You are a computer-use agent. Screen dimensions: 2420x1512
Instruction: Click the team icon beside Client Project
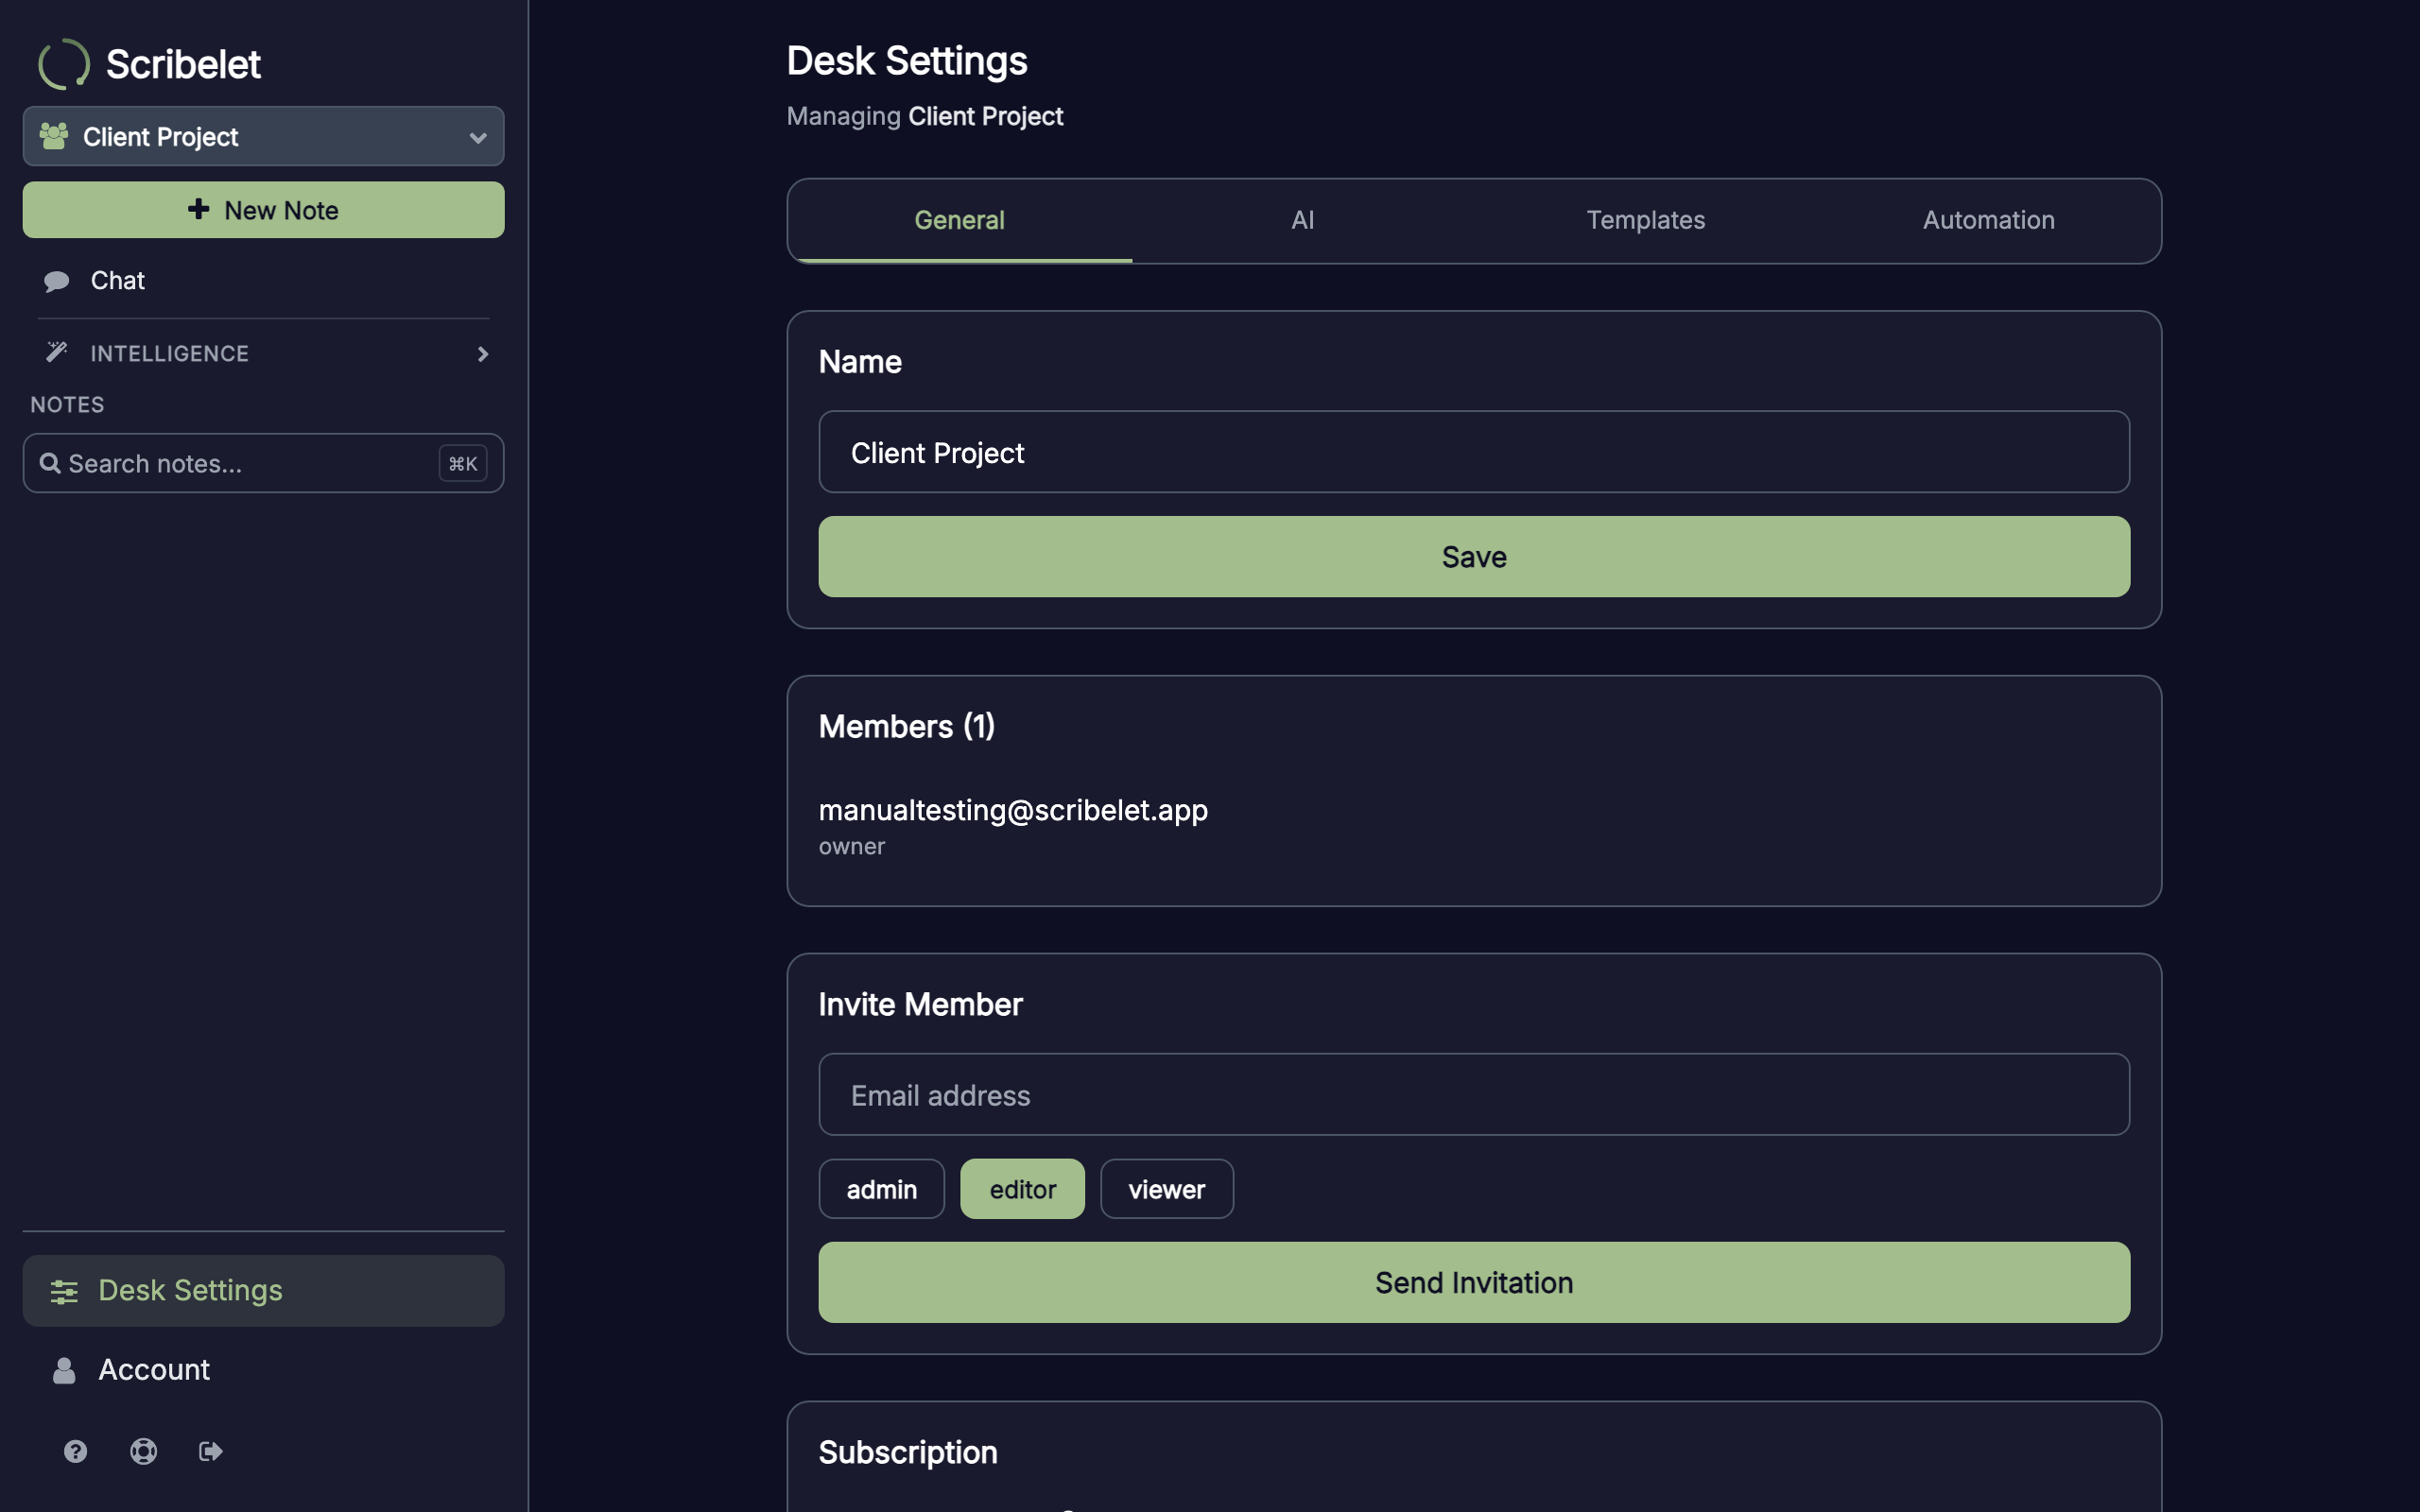54,136
